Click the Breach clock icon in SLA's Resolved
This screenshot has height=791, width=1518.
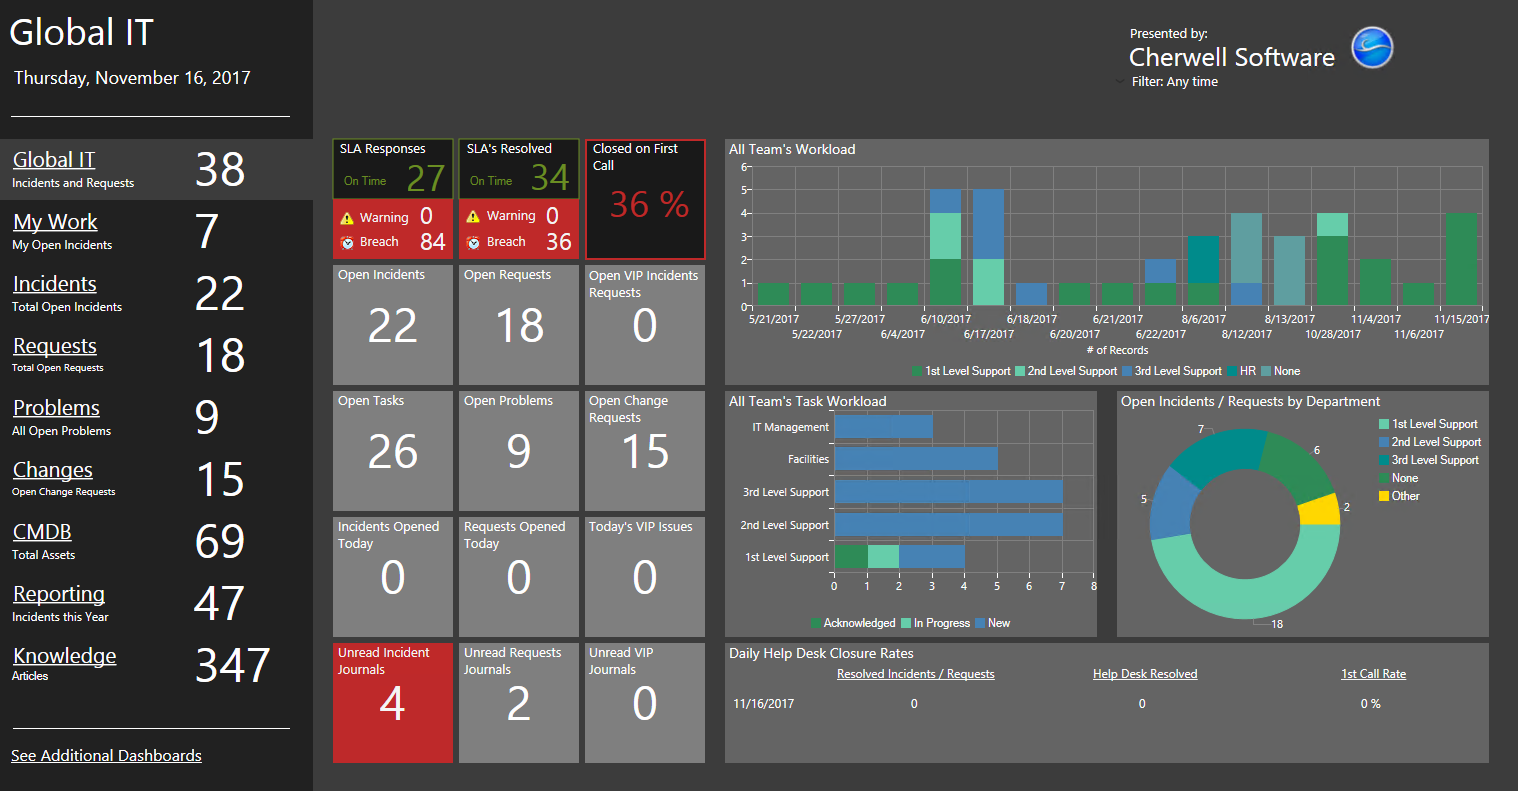point(473,242)
